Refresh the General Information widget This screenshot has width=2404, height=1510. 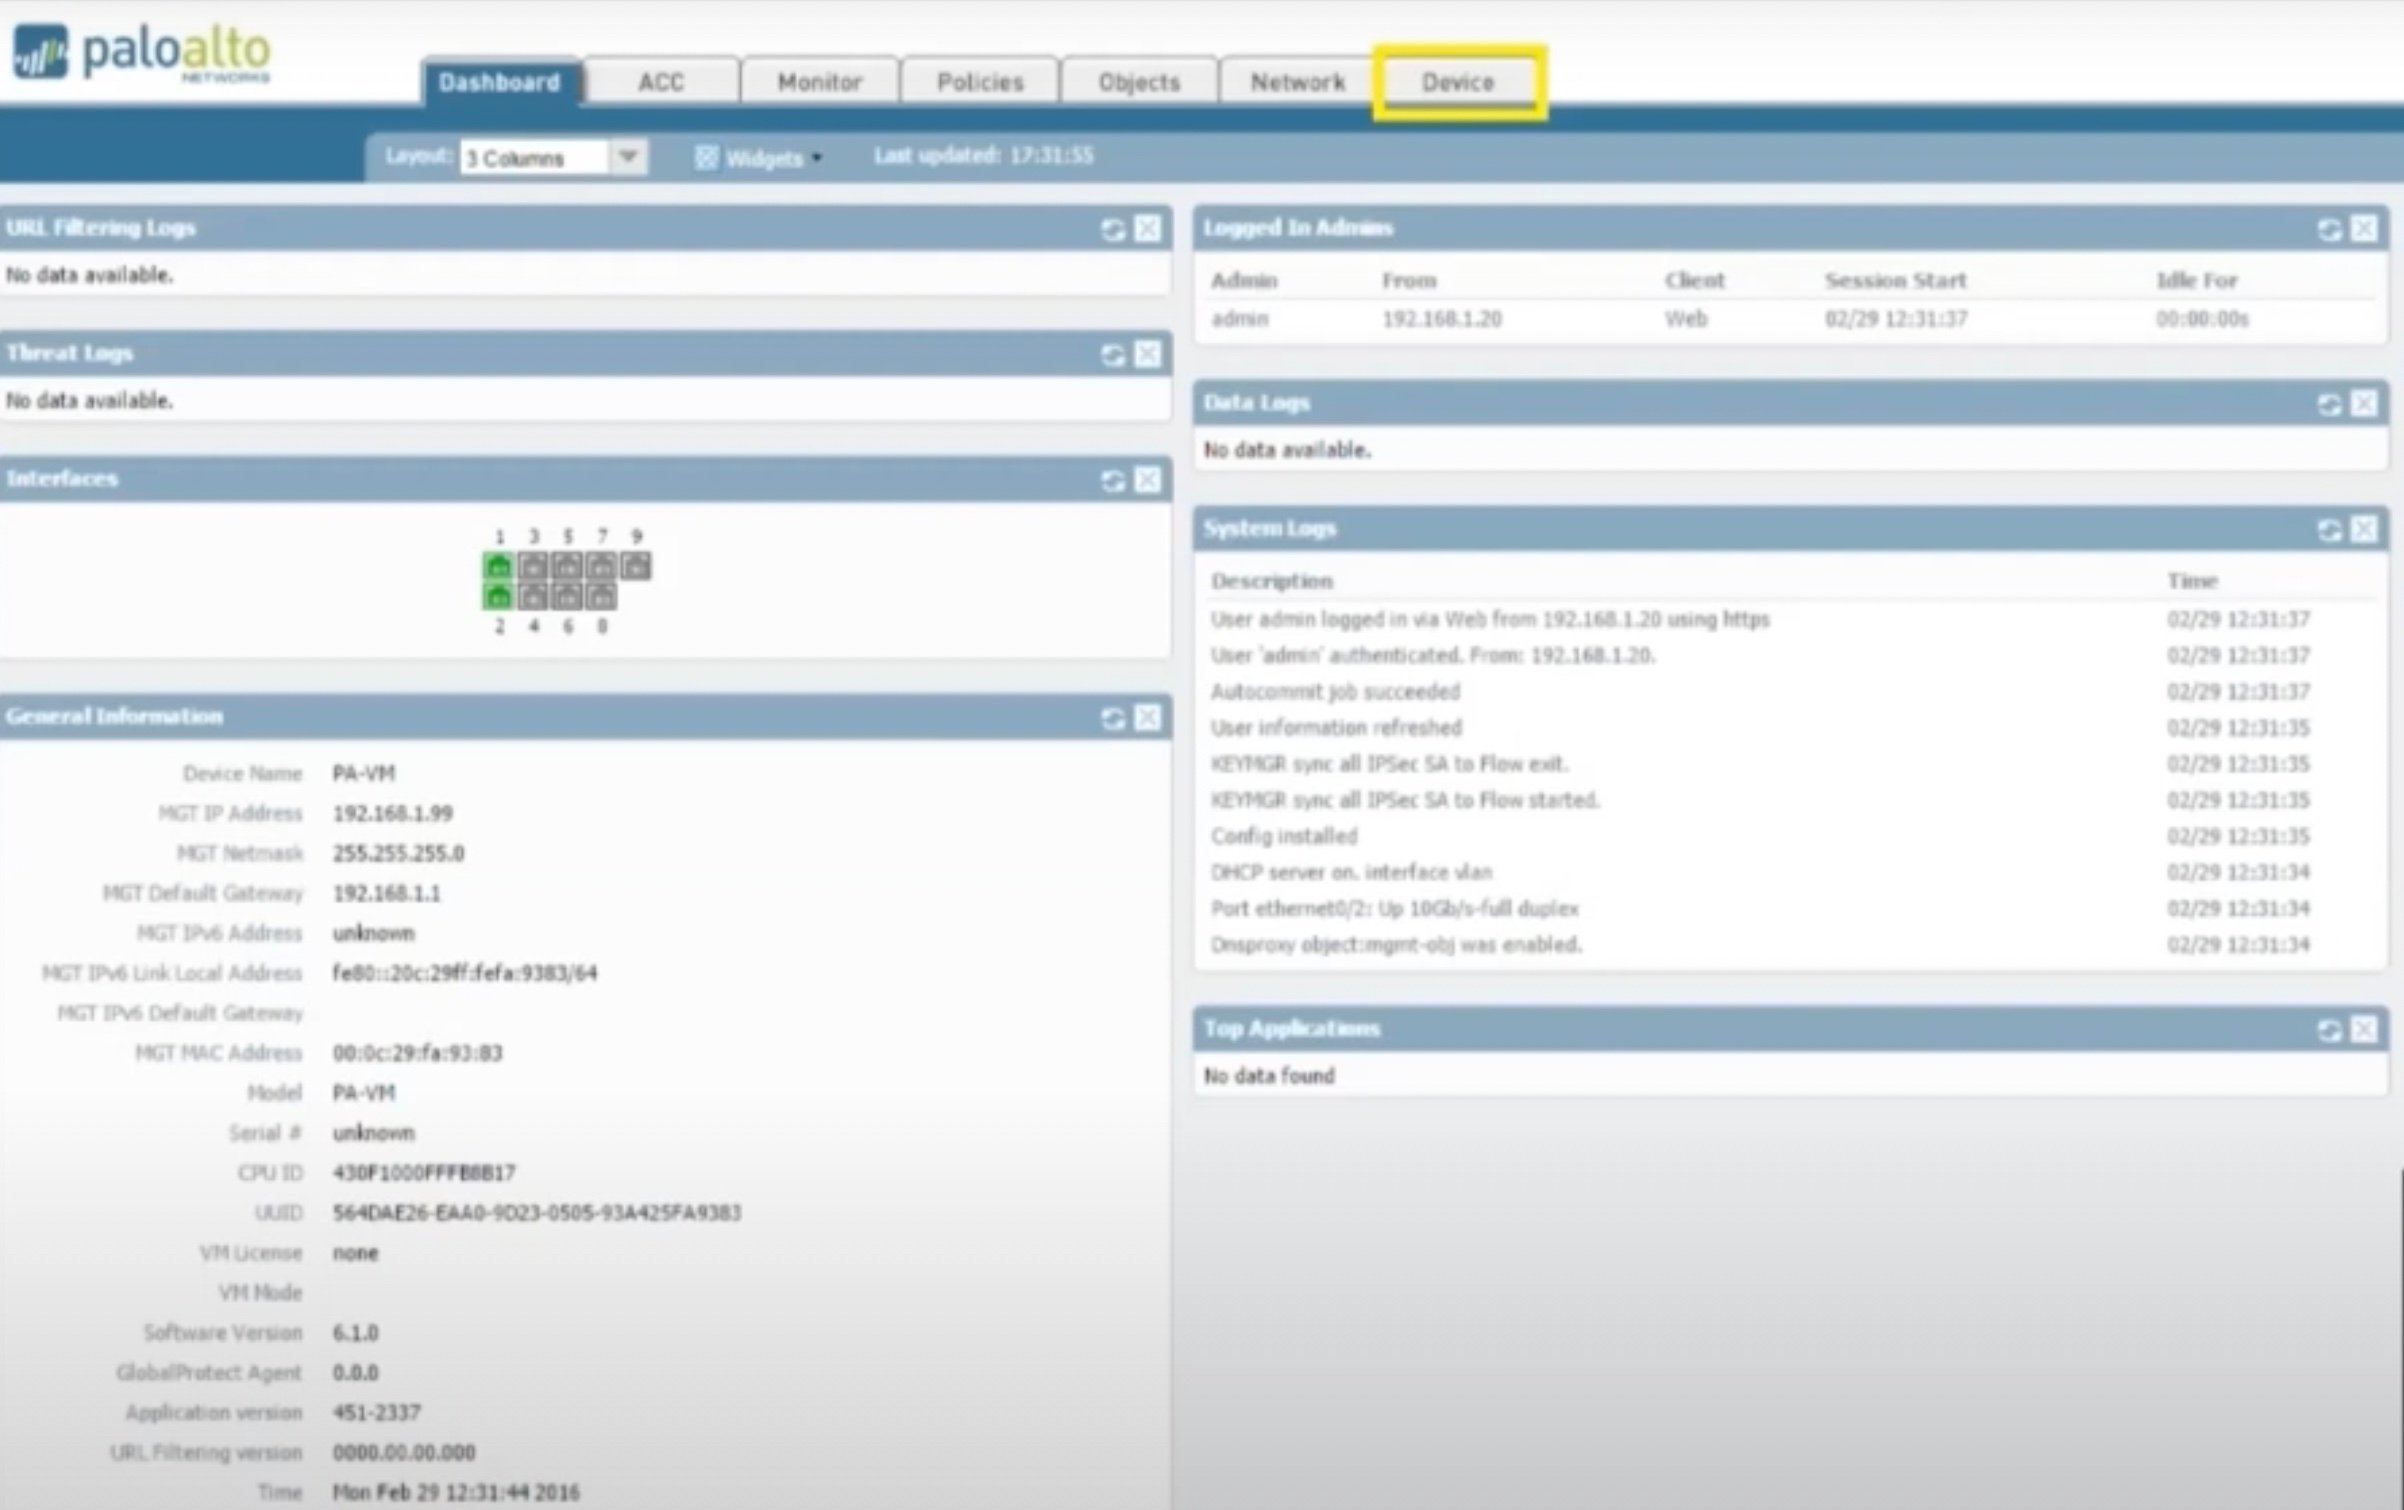(x=1113, y=718)
